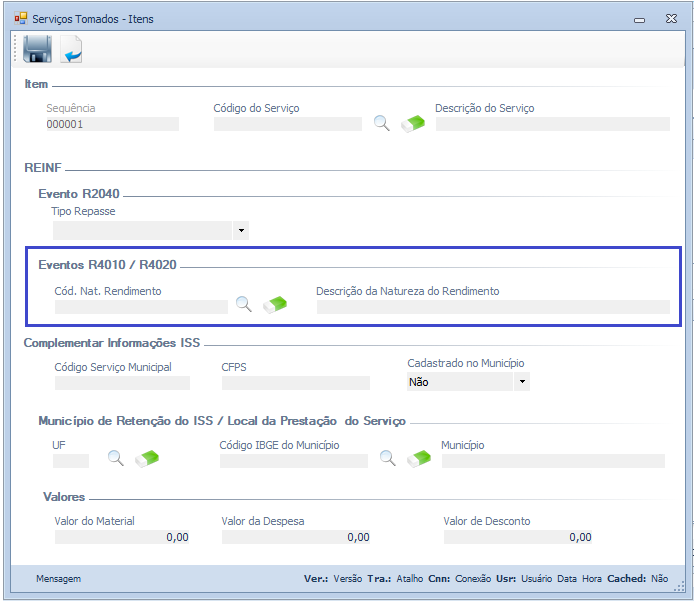Expand the Tipo Repasse dropdown
This screenshot has width=694, height=601.
click(240, 231)
